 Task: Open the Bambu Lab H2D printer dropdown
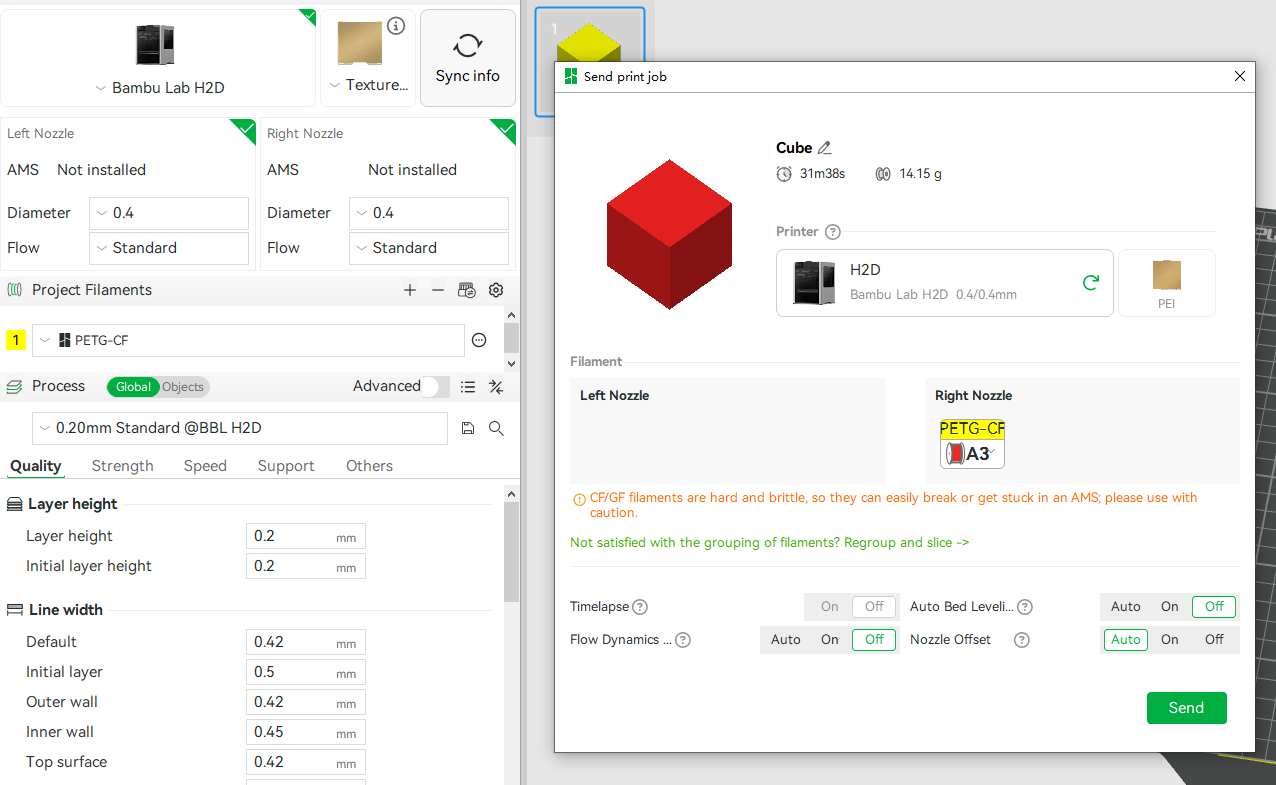coord(158,88)
